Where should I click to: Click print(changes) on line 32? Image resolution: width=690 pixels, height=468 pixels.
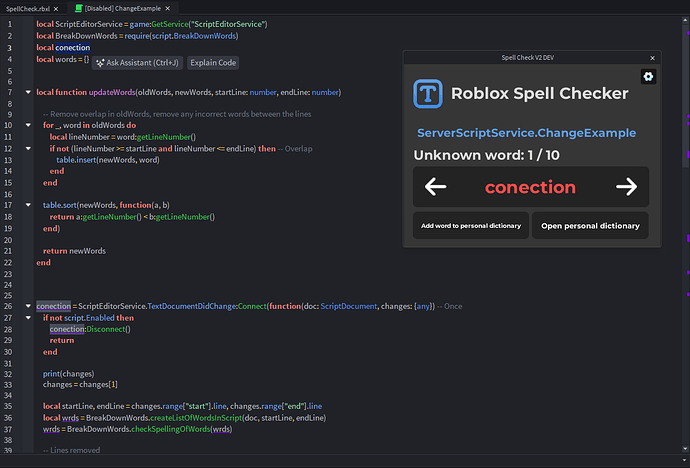tap(69, 374)
